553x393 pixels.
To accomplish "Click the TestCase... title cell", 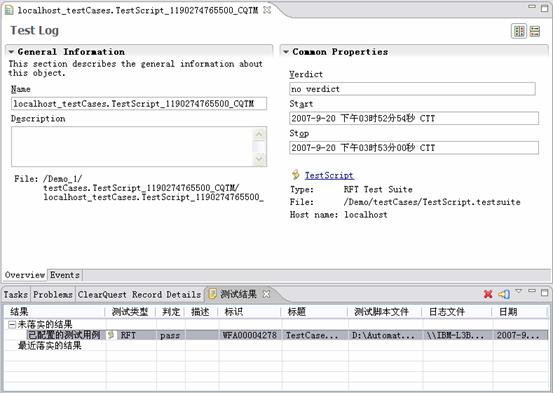I will [315, 335].
